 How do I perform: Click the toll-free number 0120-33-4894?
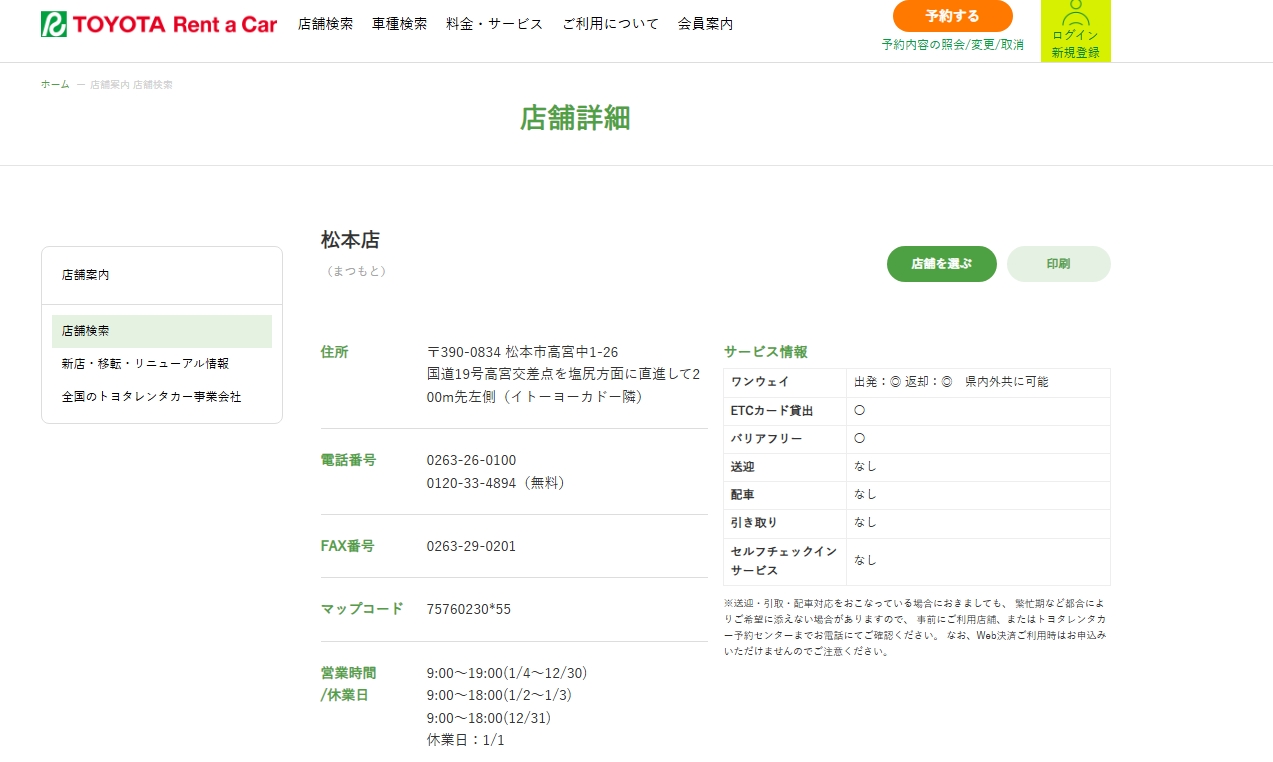coord(471,483)
